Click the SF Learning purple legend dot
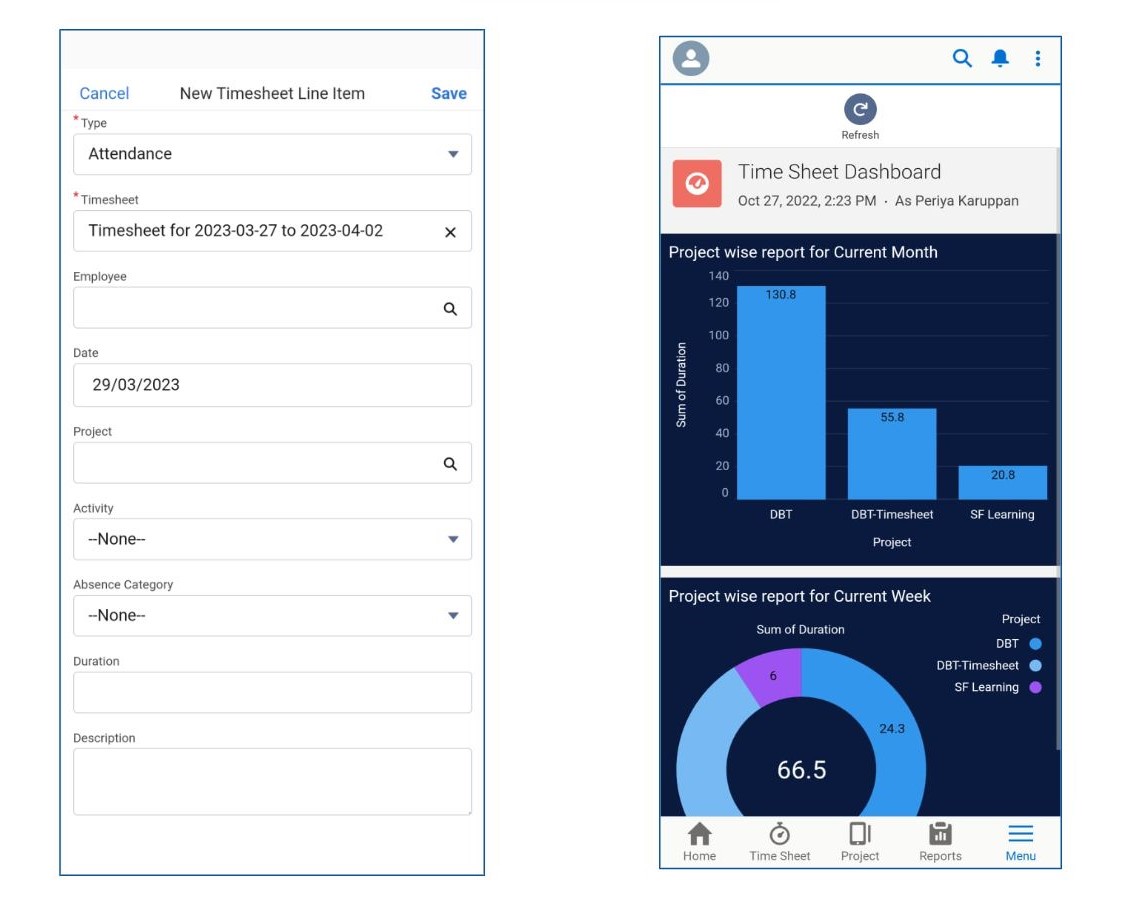The width and height of the screenshot is (1122, 900). [x=1035, y=687]
